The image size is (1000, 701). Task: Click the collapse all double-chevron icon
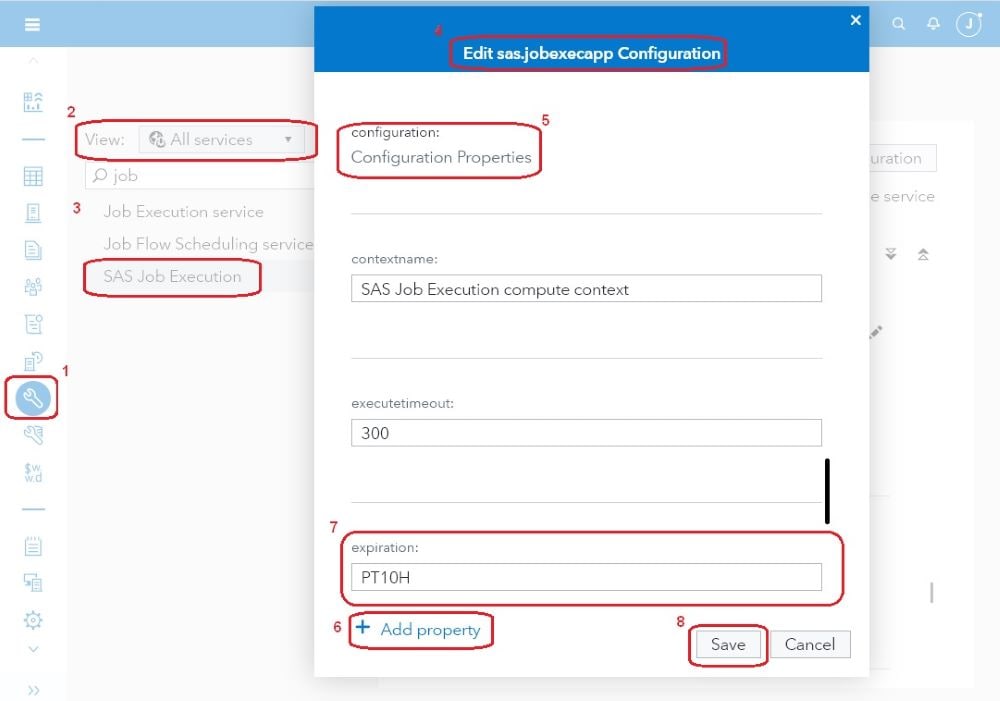click(923, 255)
